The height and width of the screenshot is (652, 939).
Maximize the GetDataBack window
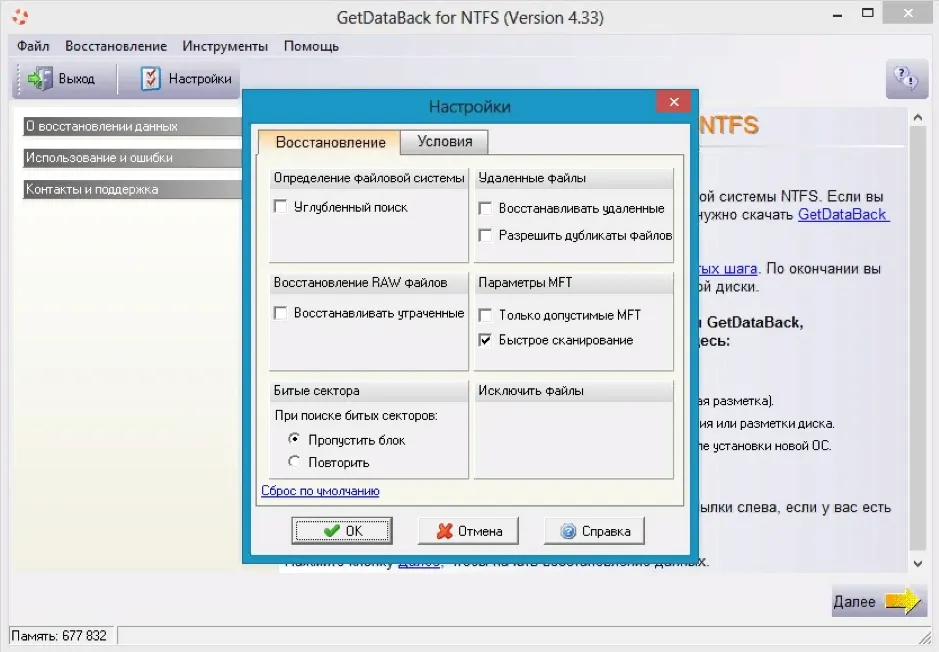click(868, 13)
